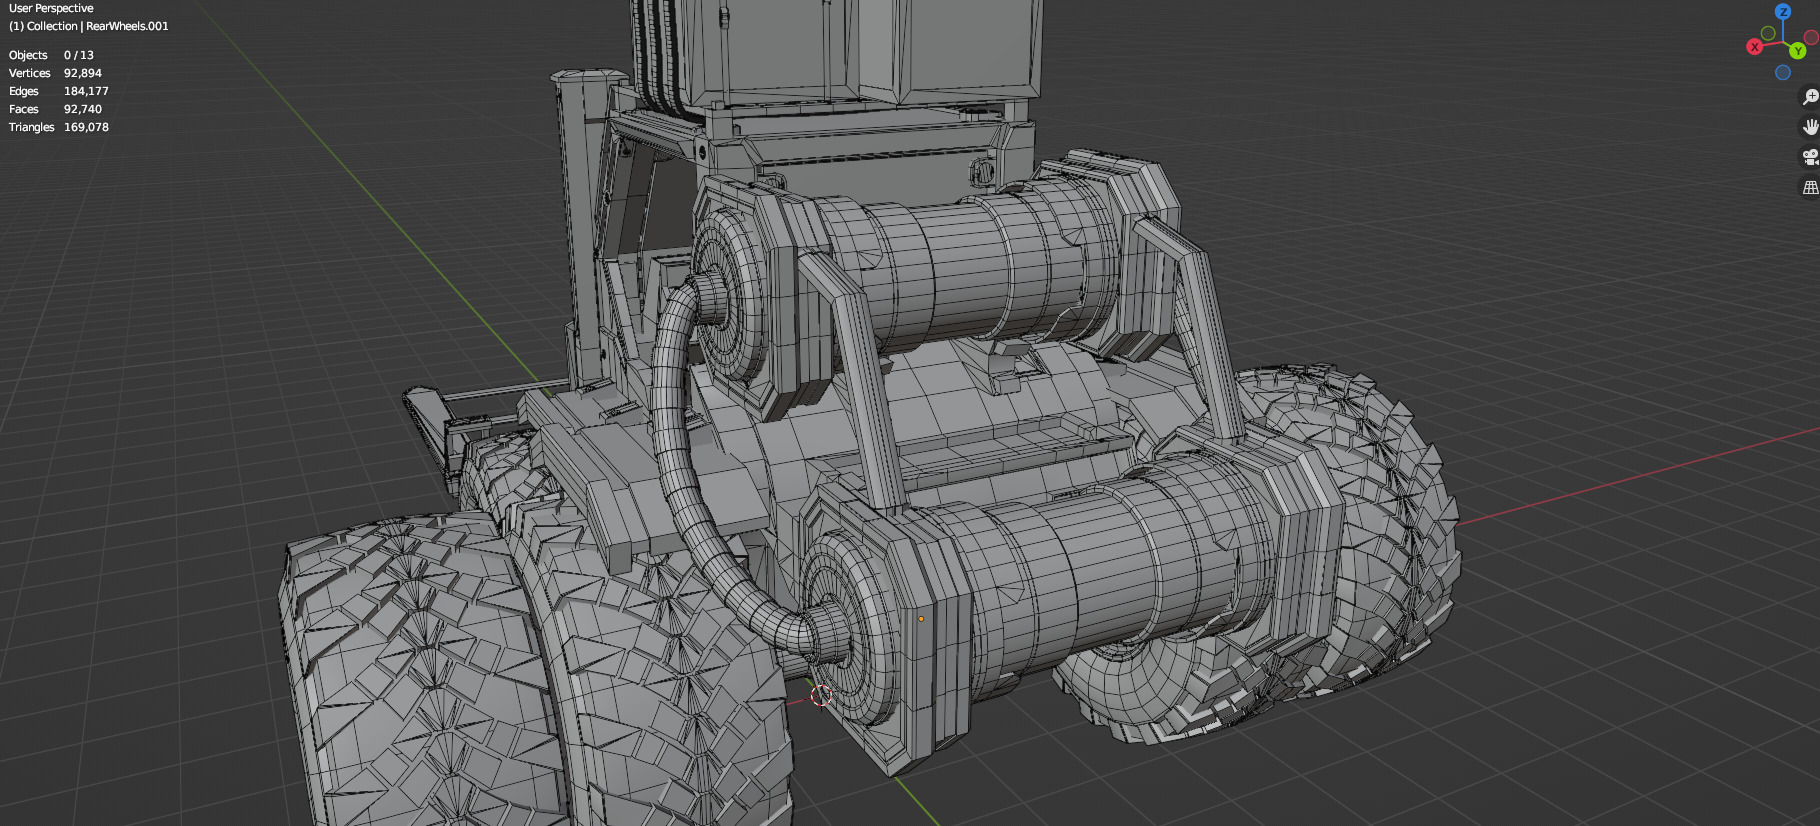Viewport: 1820px width, 826px height.
Task: Click the Objects count '0 / 13'
Action: click(79, 55)
